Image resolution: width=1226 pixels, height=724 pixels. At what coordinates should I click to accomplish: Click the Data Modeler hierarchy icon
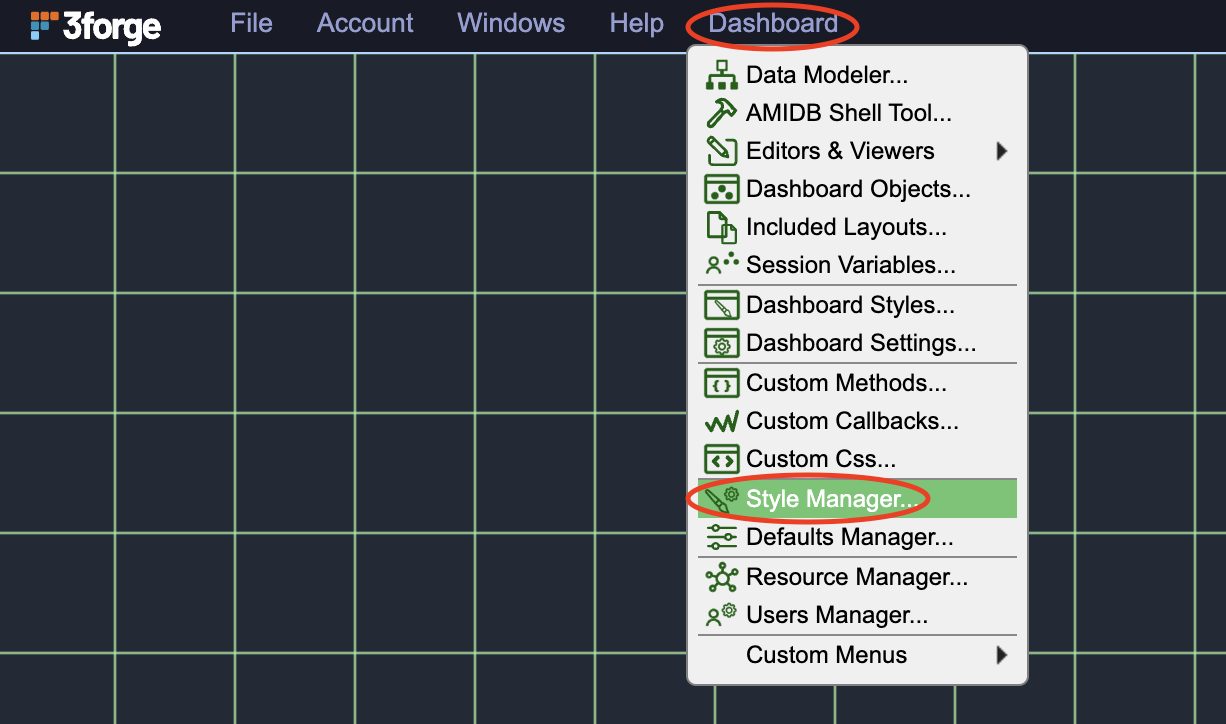tap(721, 75)
